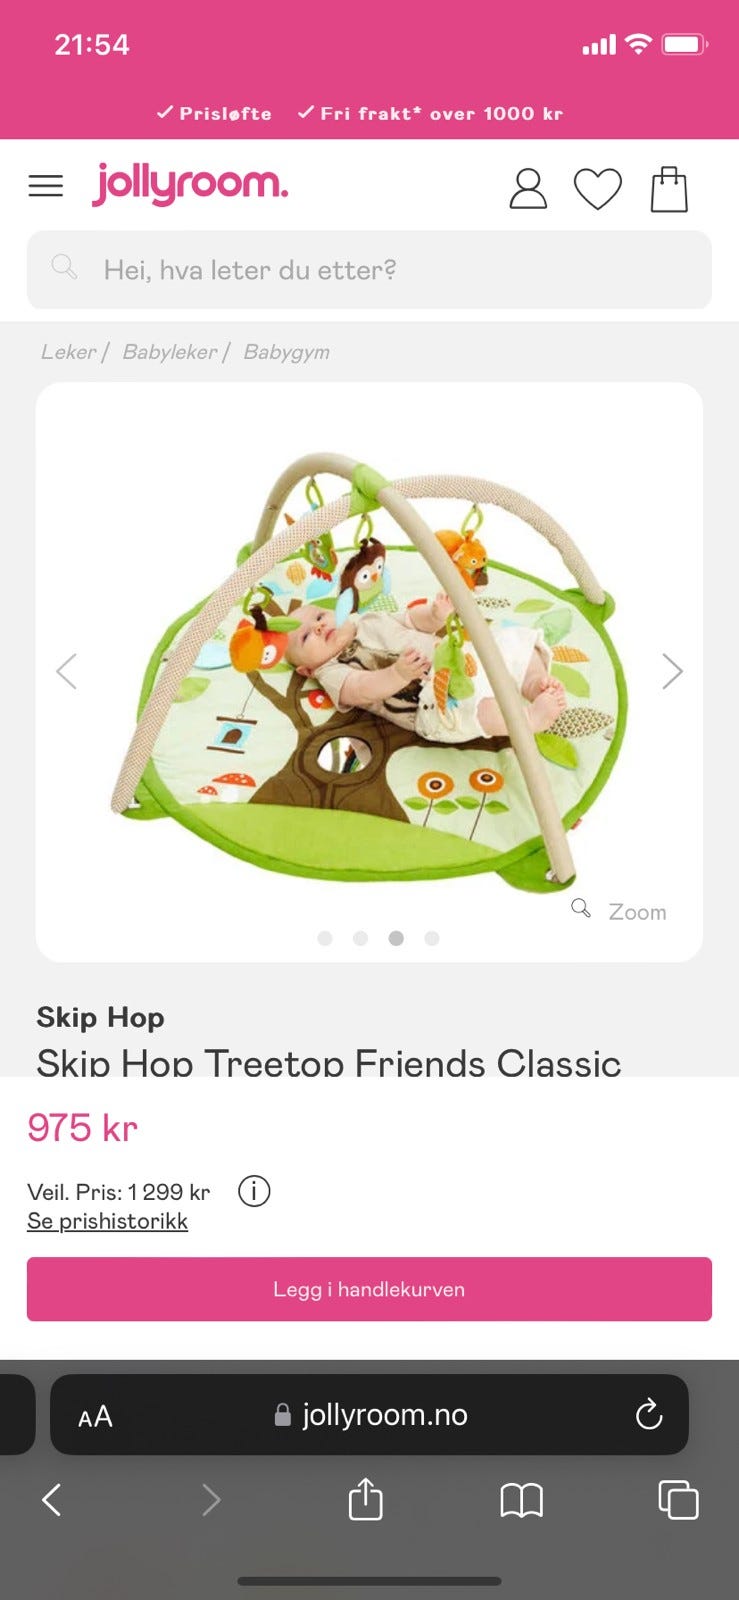The width and height of the screenshot is (739, 1600).
Task: Select the second image carousel dot
Action: click(361, 938)
